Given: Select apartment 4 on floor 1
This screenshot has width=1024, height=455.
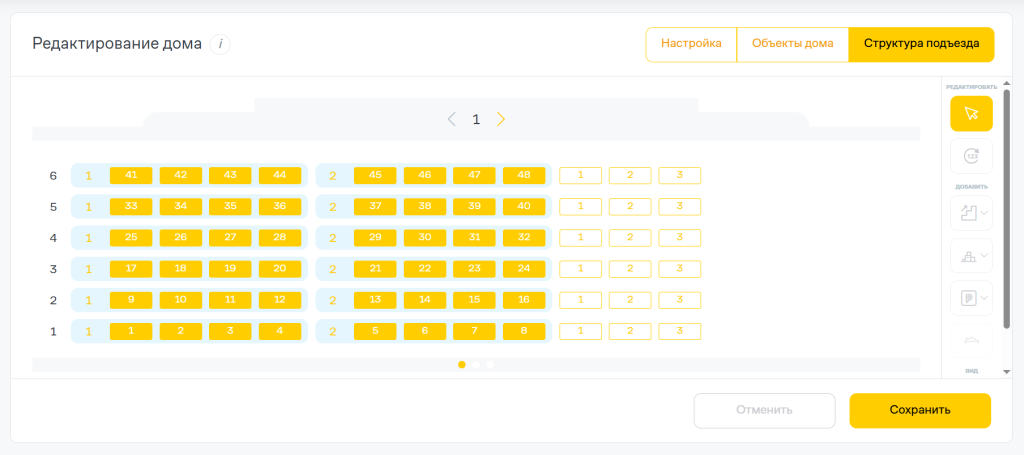Looking at the screenshot, I should click(x=280, y=331).
